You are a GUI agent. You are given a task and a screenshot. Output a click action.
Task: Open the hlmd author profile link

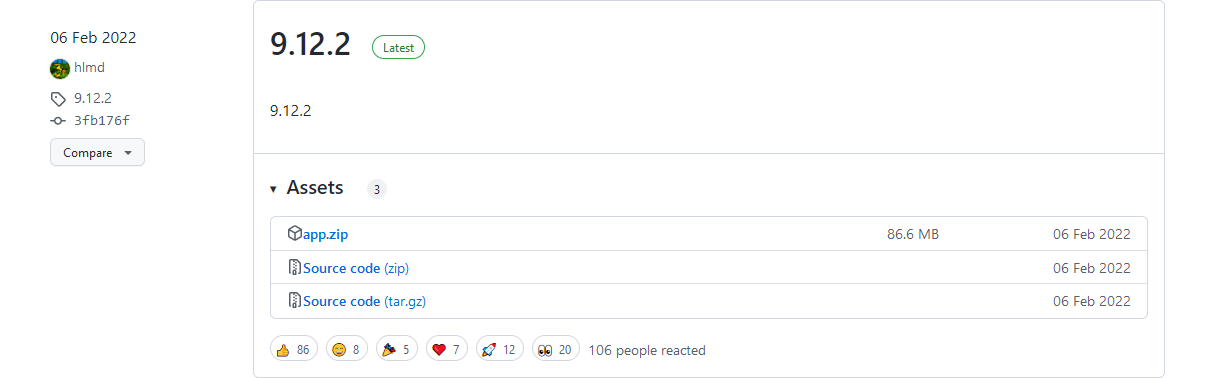click(89, 68)
